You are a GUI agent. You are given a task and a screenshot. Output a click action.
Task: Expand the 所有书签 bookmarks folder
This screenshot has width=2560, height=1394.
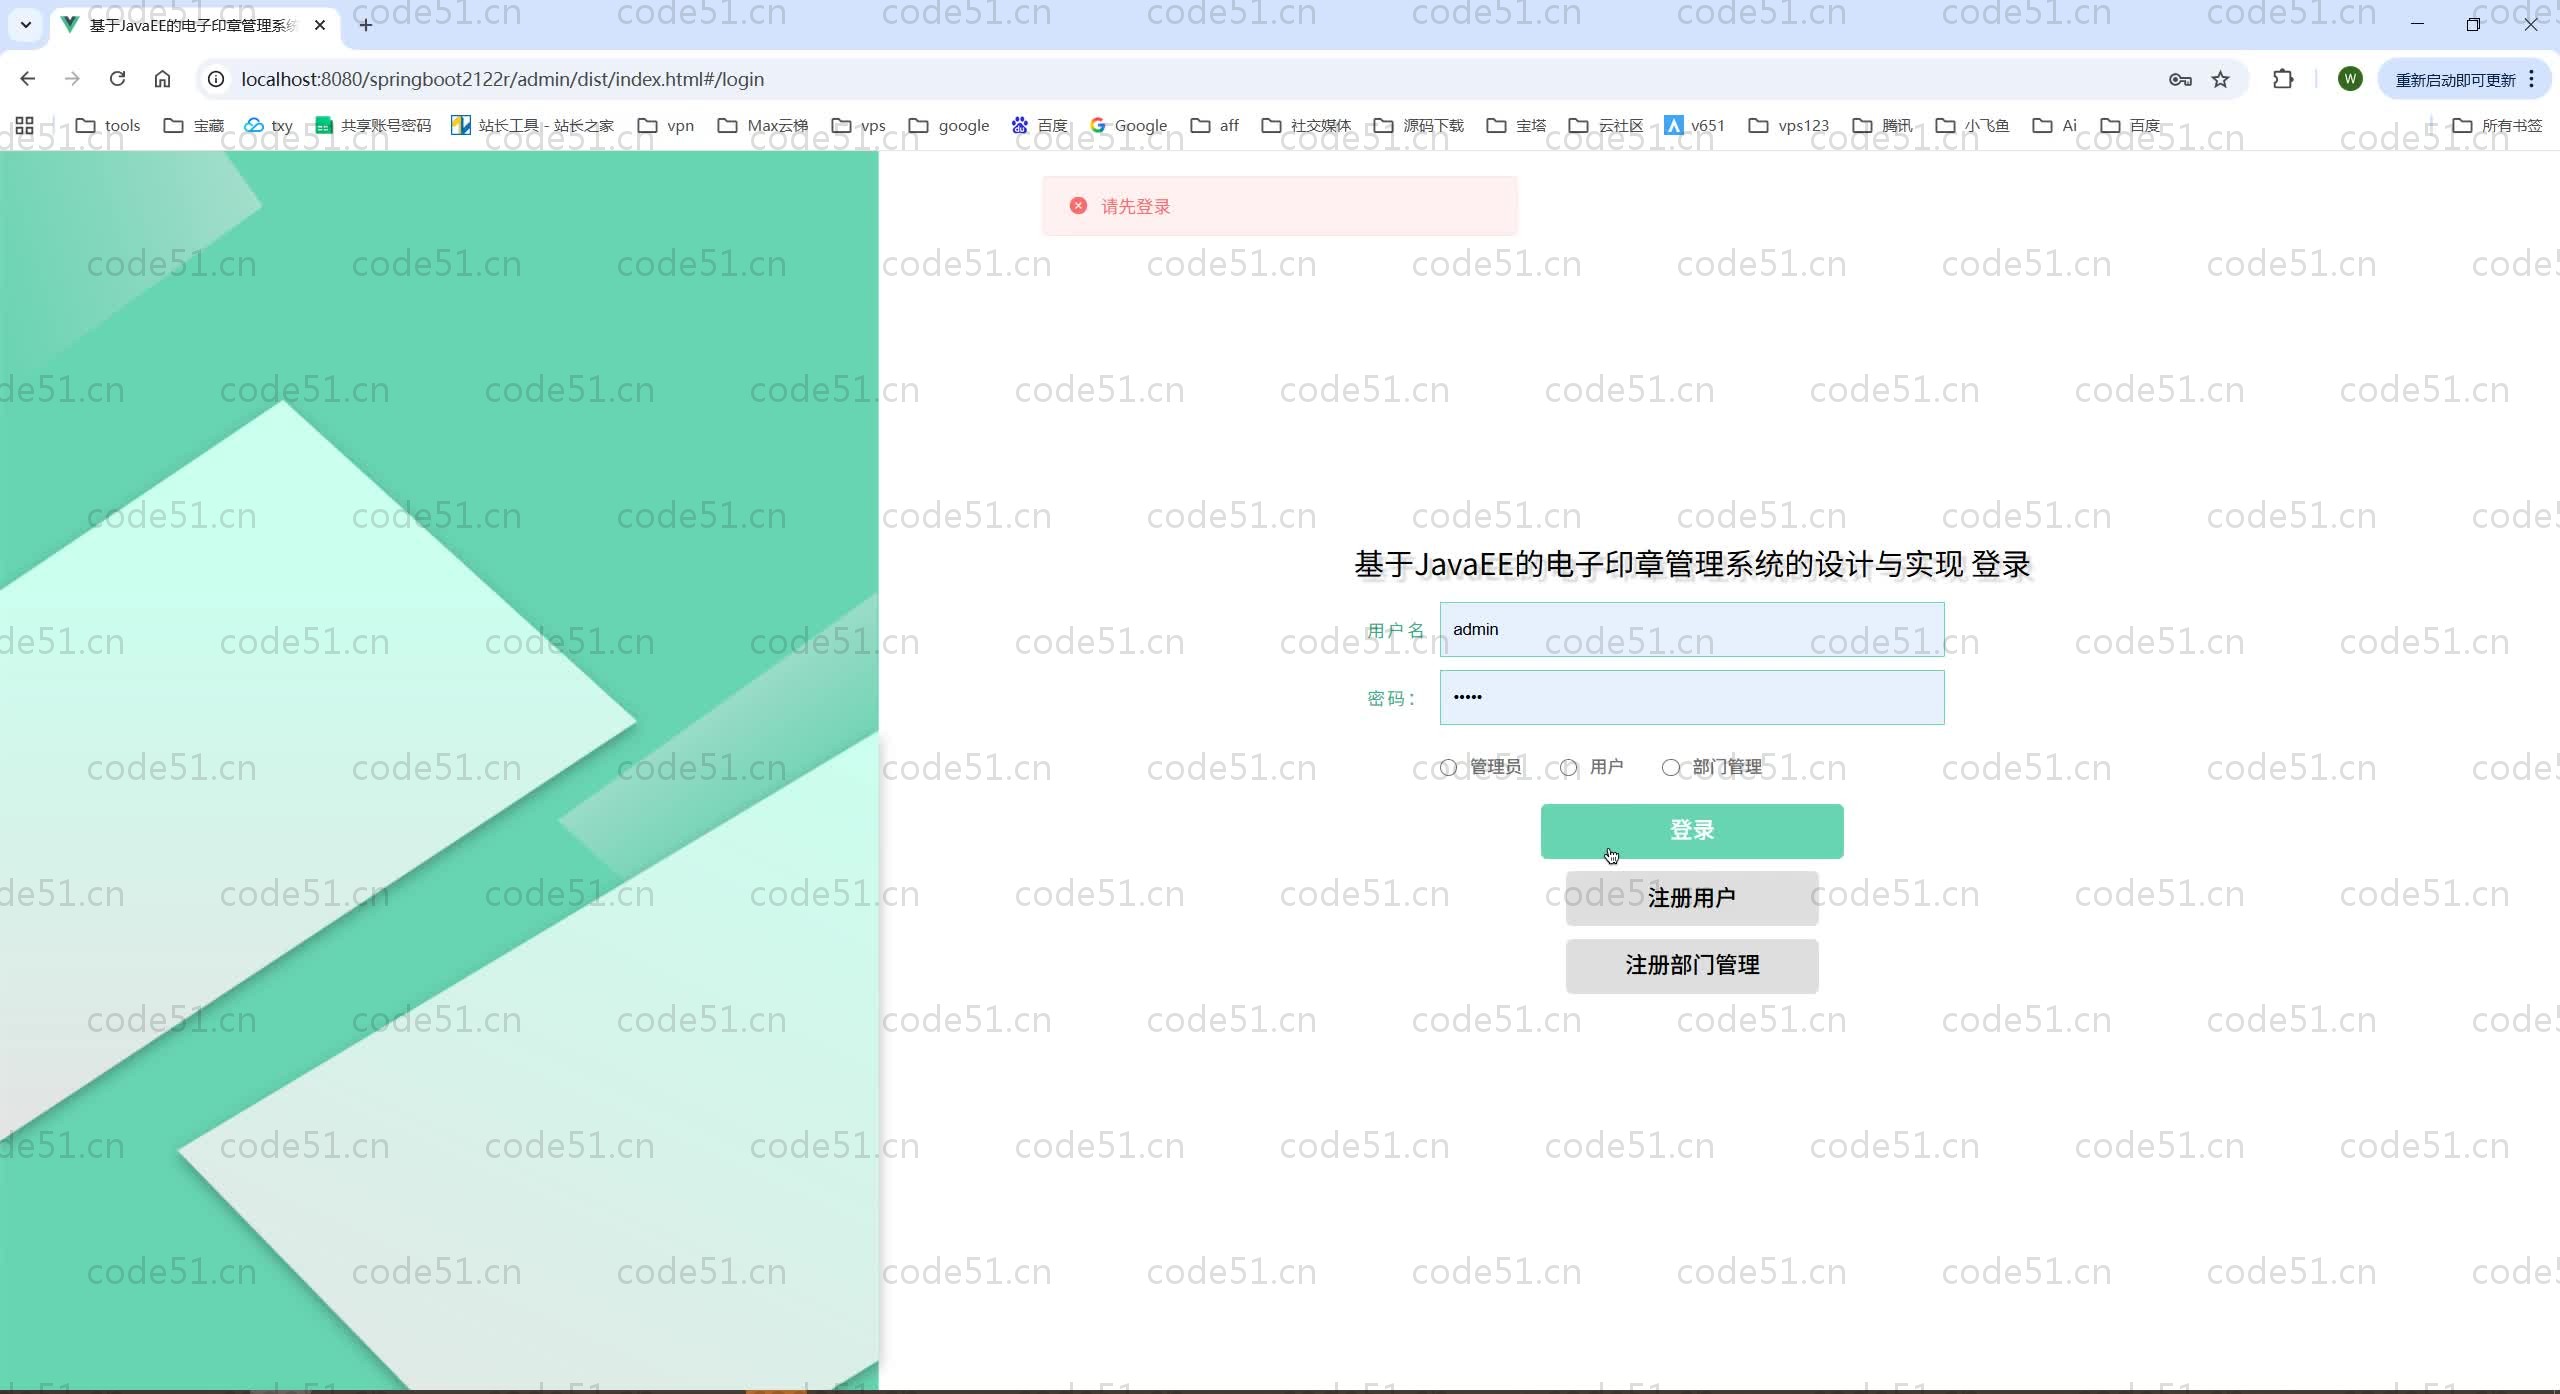[x=2497, y=125]
